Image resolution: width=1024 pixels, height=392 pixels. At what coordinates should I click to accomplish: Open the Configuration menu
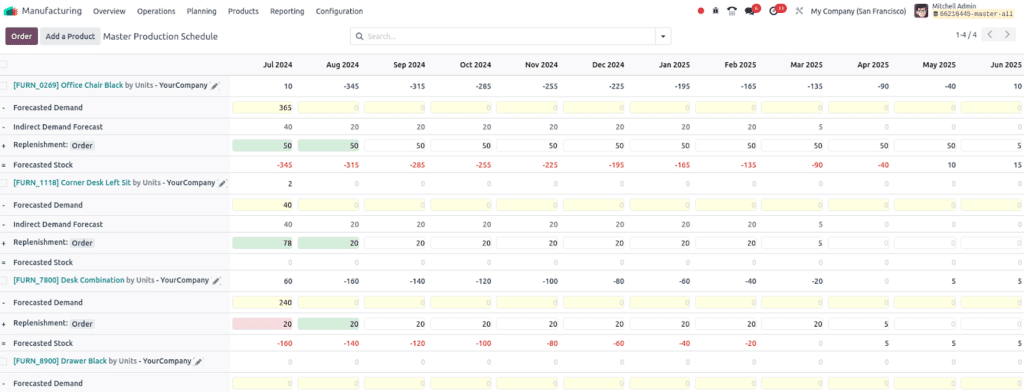click(x=339, y=11)
